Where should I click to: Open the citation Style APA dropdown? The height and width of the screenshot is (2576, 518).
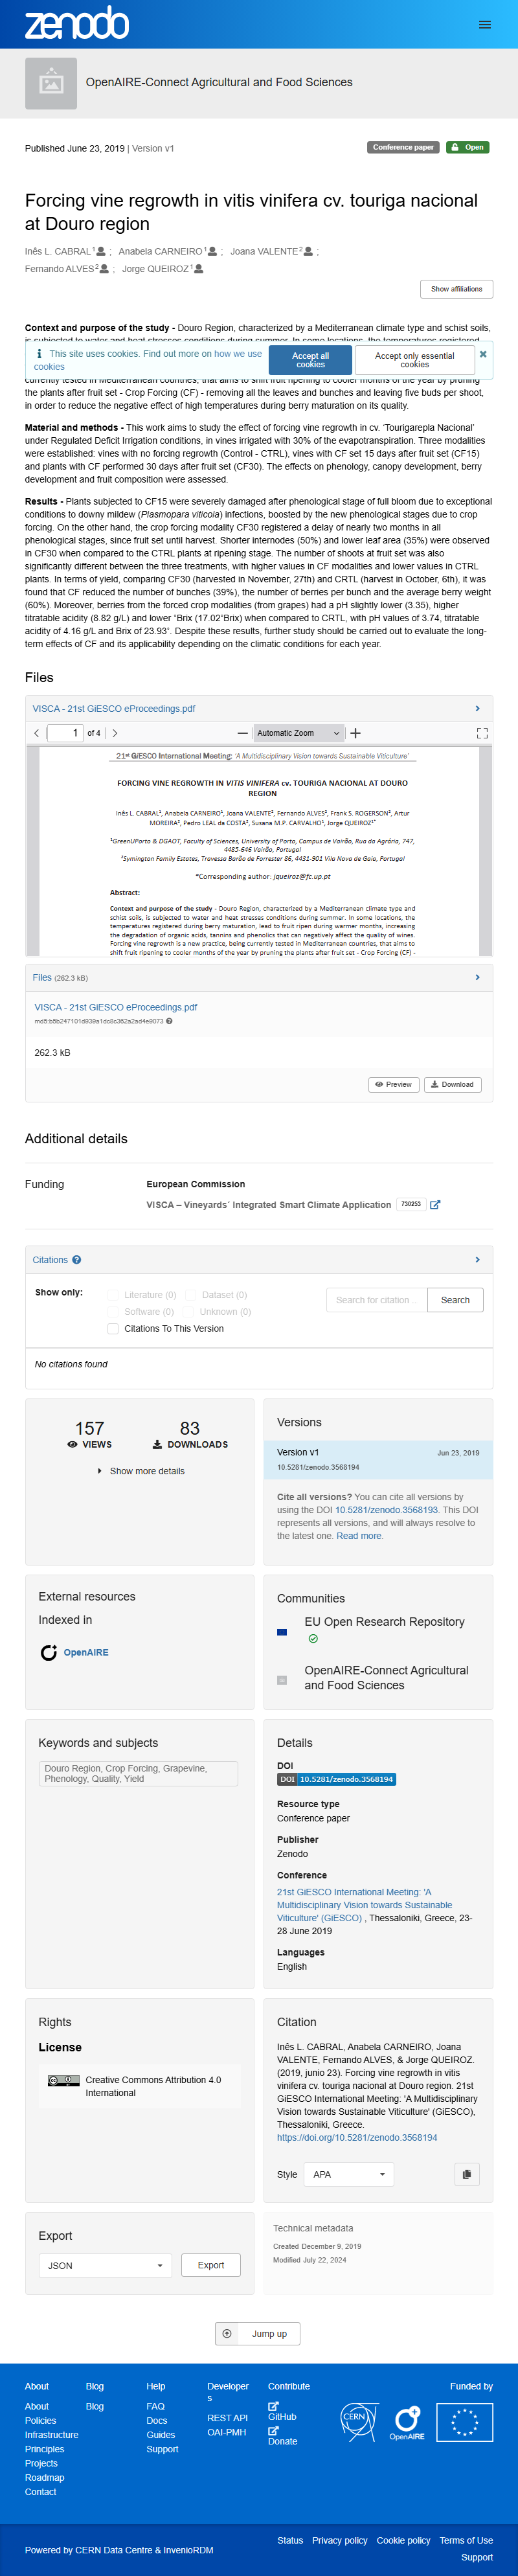[348, 2174]
